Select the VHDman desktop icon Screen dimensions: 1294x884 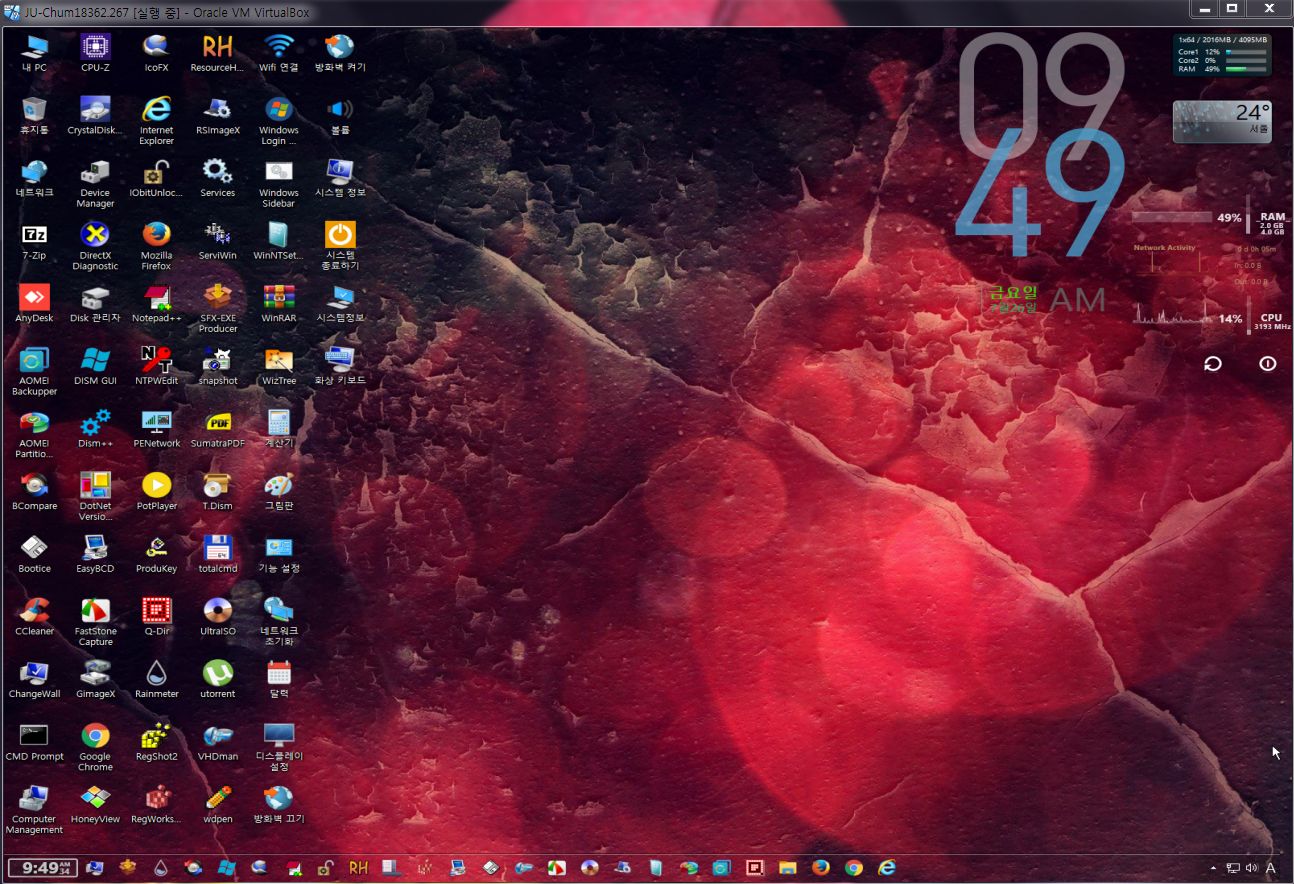tap(217, 742)
